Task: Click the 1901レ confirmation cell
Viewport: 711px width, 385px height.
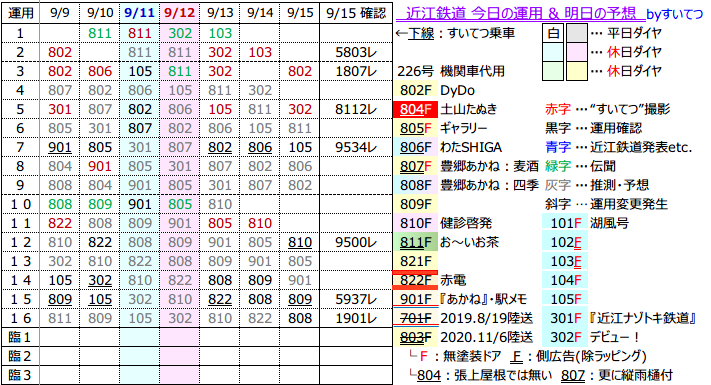Action: click(x=356, y=318)
